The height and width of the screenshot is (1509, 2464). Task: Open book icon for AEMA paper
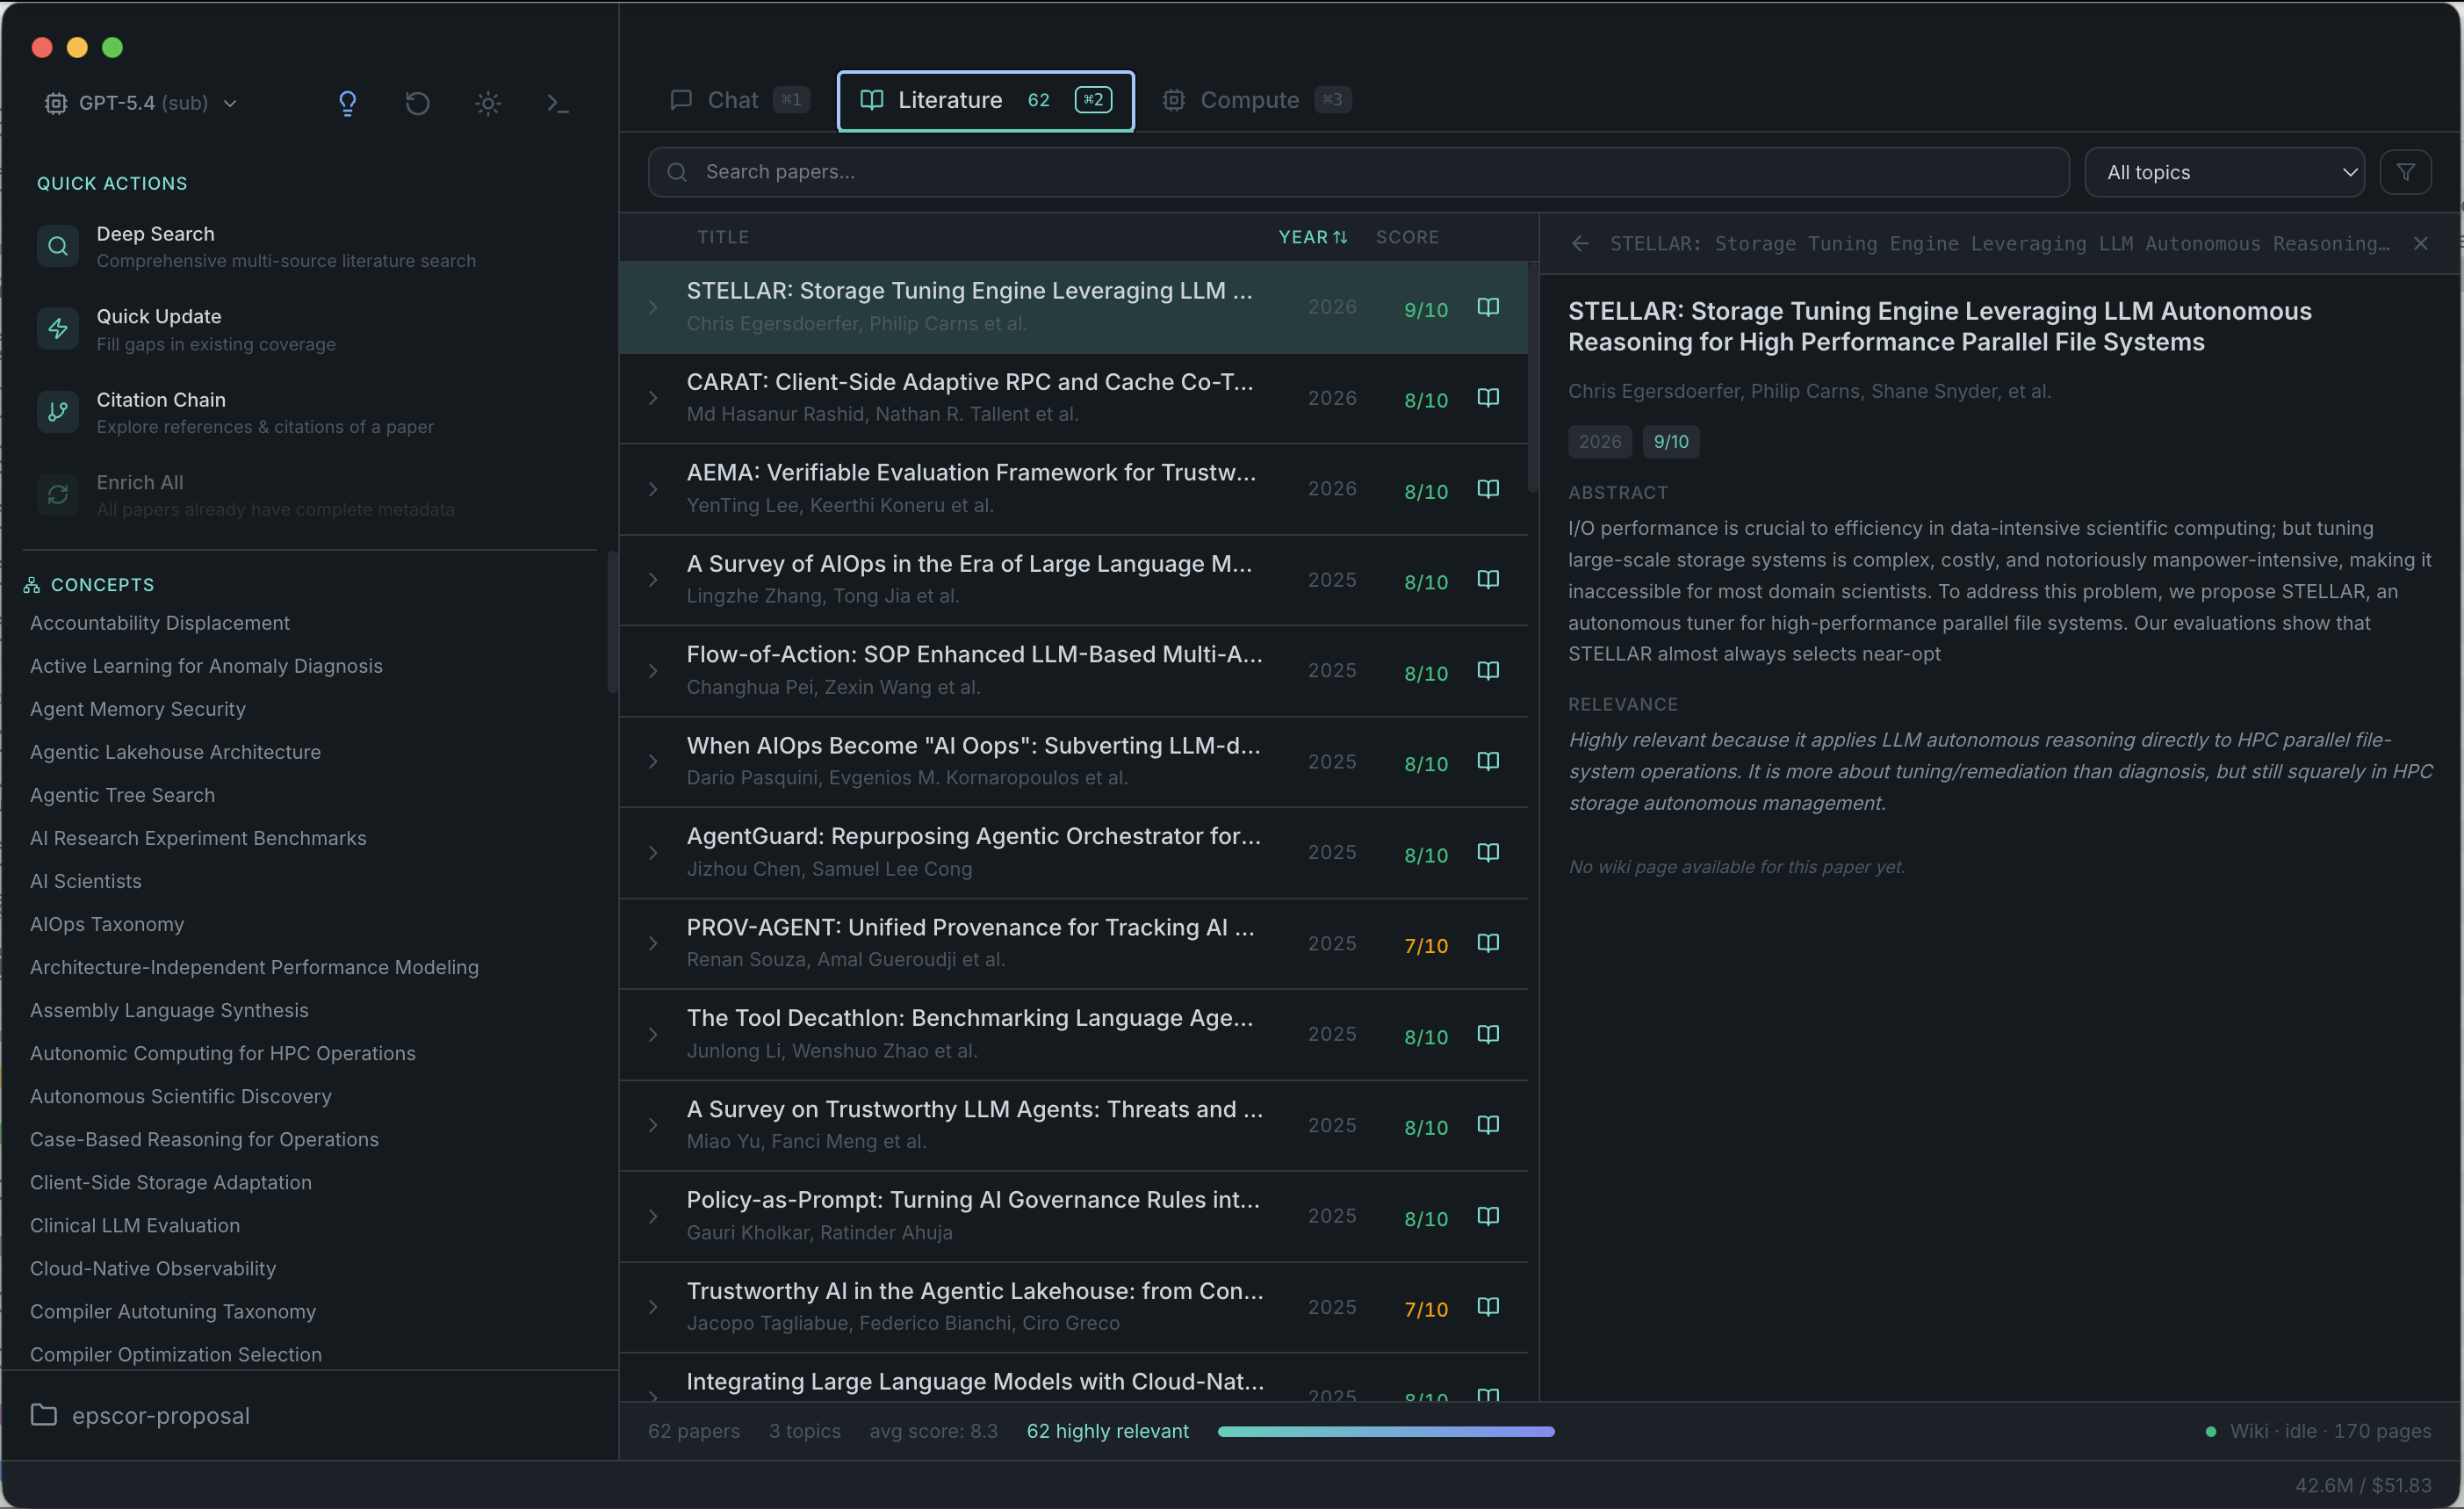tap(1488, 489)
